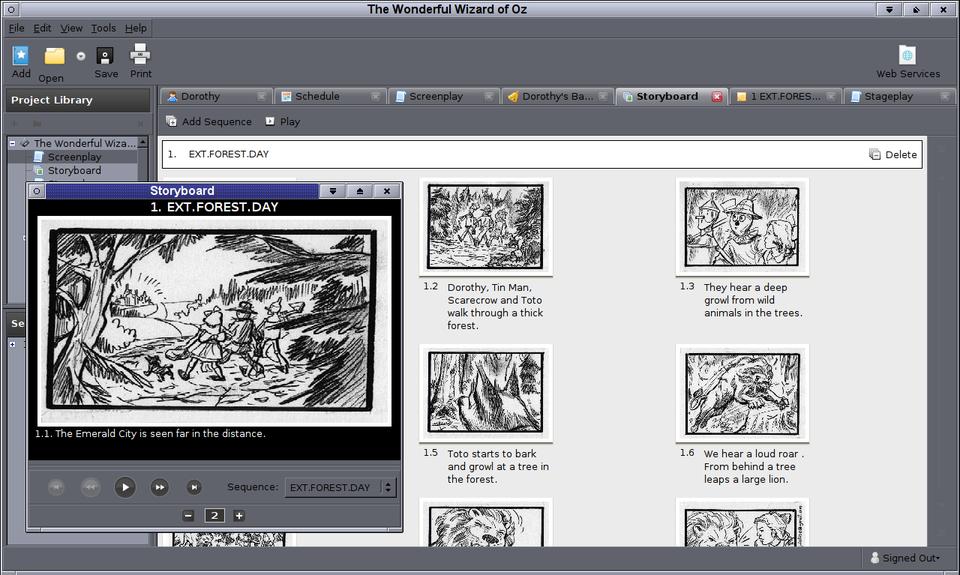Click the Add project icon
The width and height of the screenshot is (960, 575).
(21, 56)
